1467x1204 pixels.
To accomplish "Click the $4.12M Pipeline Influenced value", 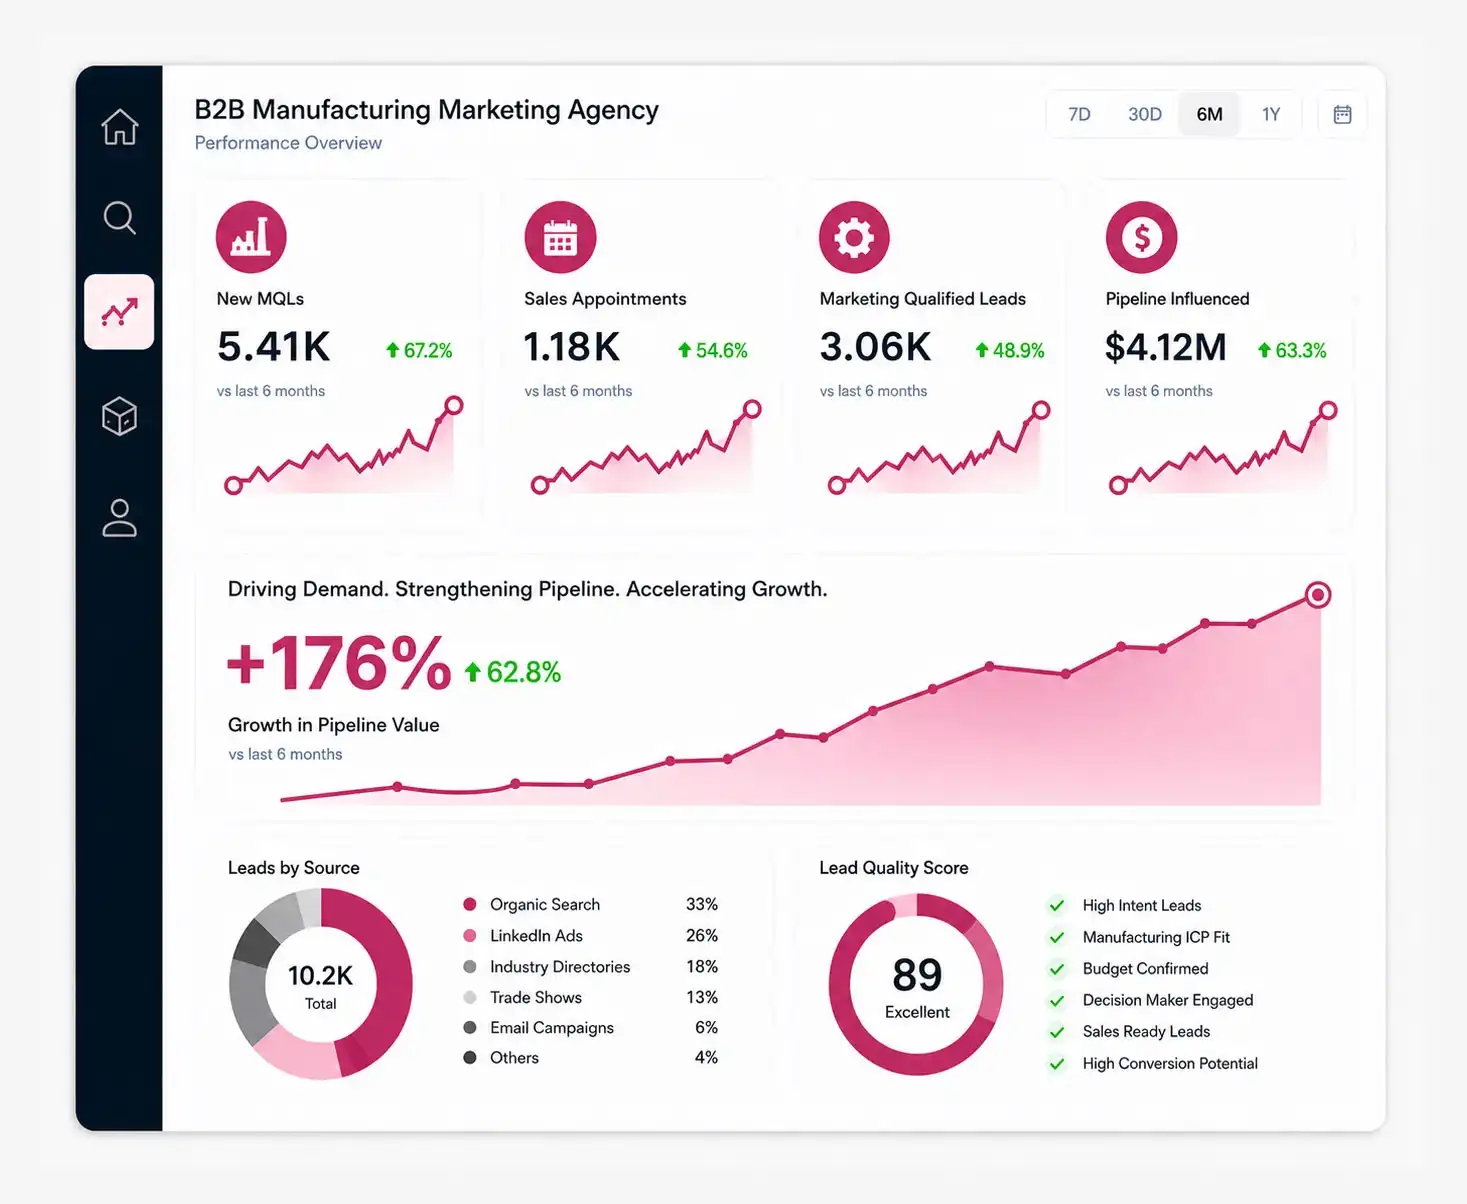I will (x=1165, y=347).
